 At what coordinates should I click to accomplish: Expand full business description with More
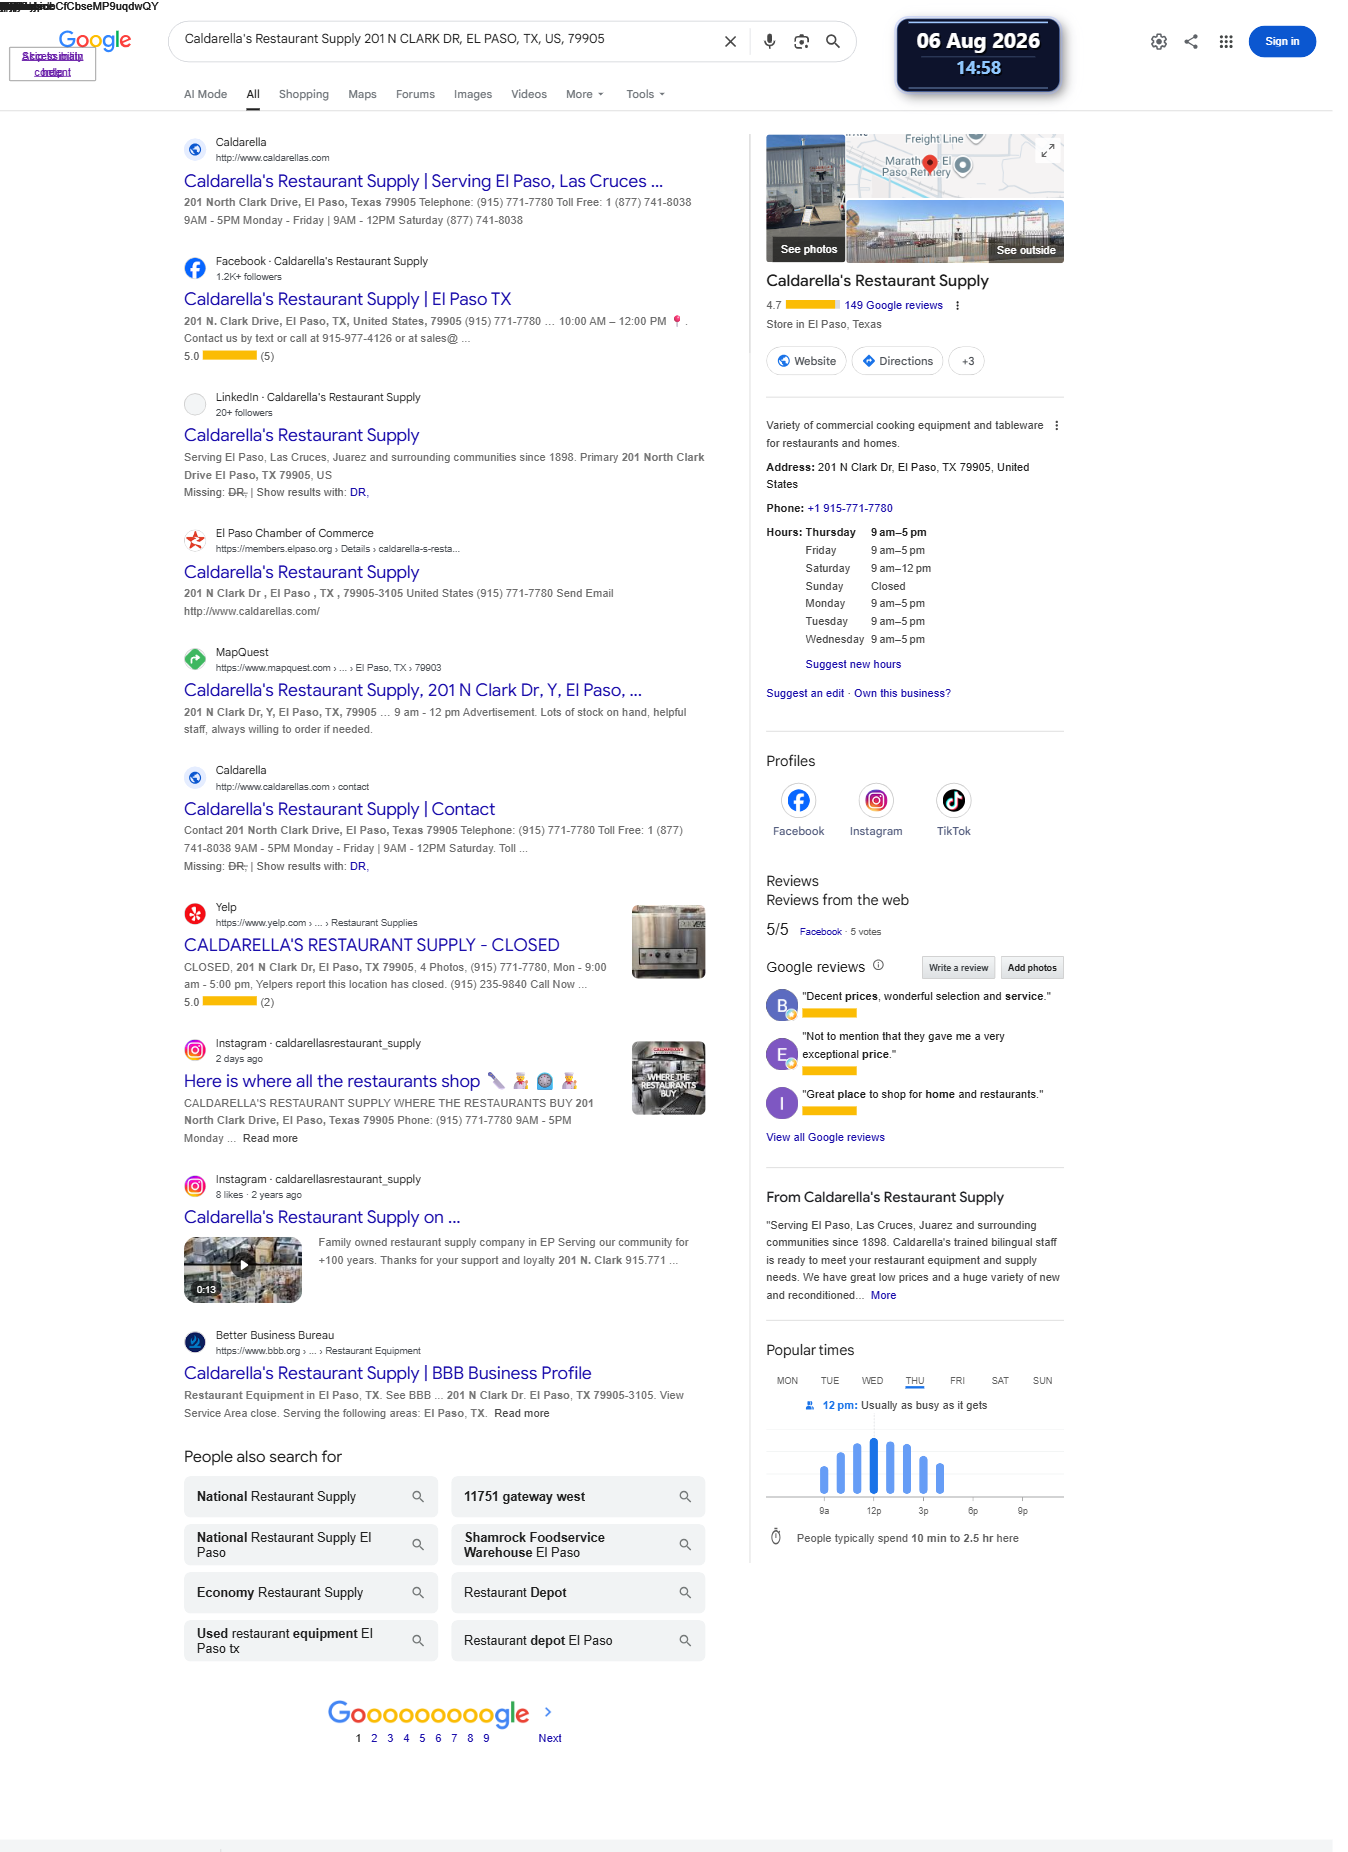[883, 1296]
